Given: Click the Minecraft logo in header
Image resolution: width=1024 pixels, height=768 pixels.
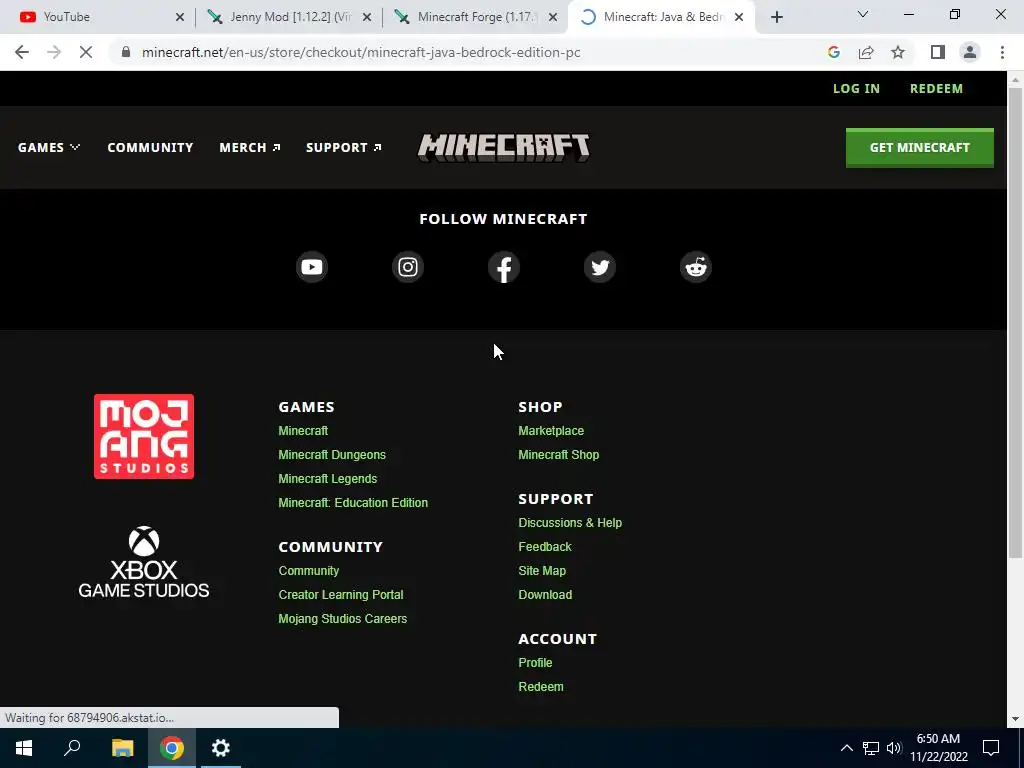Looking at the screenshot, I should [504, 148].
